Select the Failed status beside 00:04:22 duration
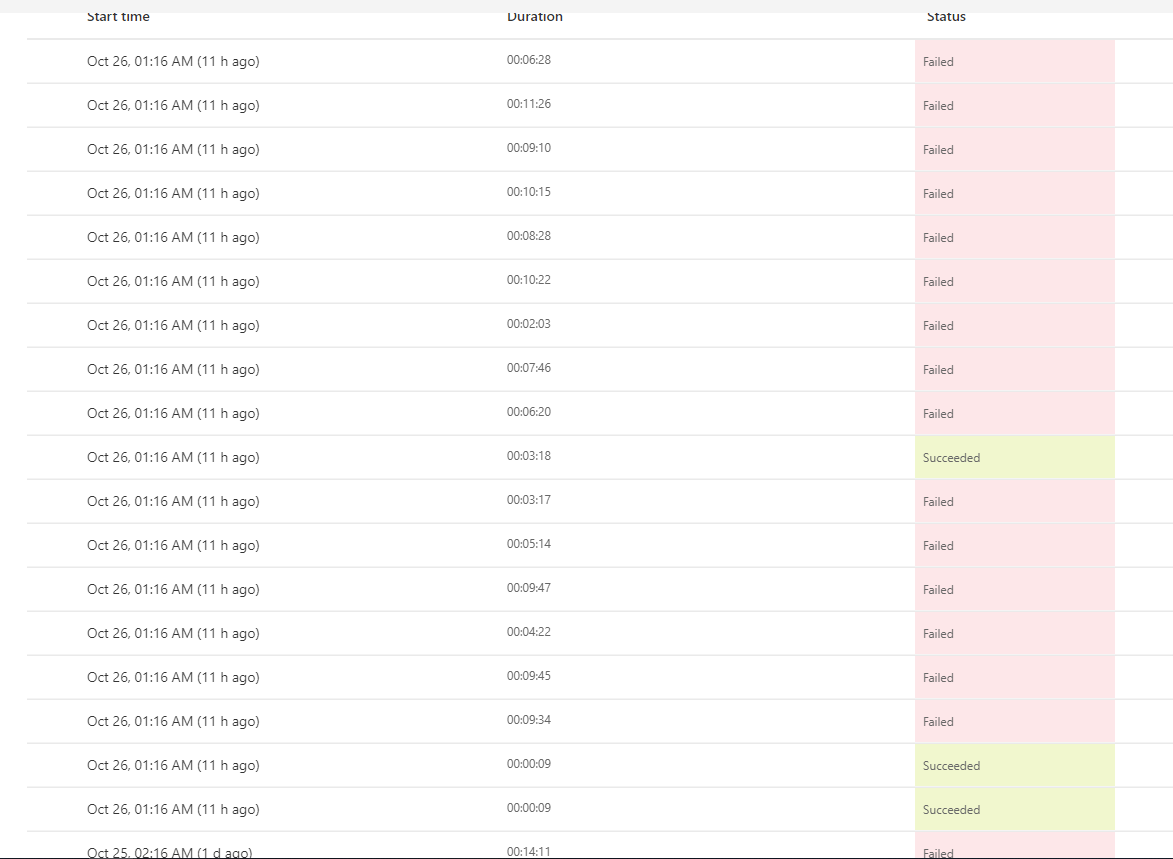 coord(938,633)
